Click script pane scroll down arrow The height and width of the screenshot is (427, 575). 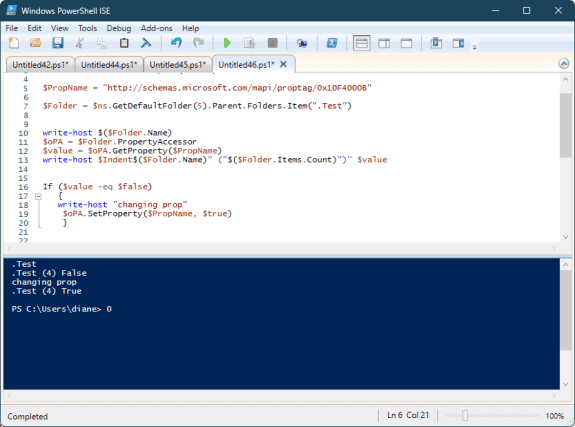[x=565, y=237]
